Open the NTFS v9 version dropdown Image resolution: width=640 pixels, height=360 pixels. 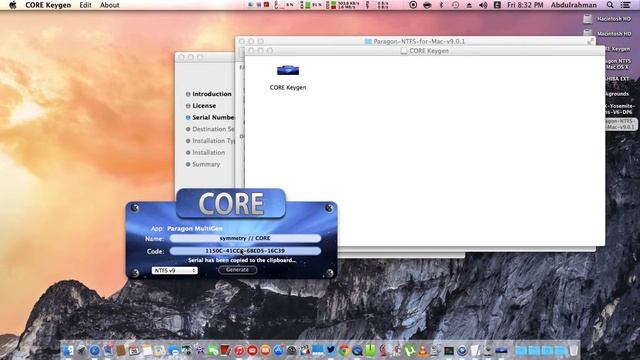174,270
